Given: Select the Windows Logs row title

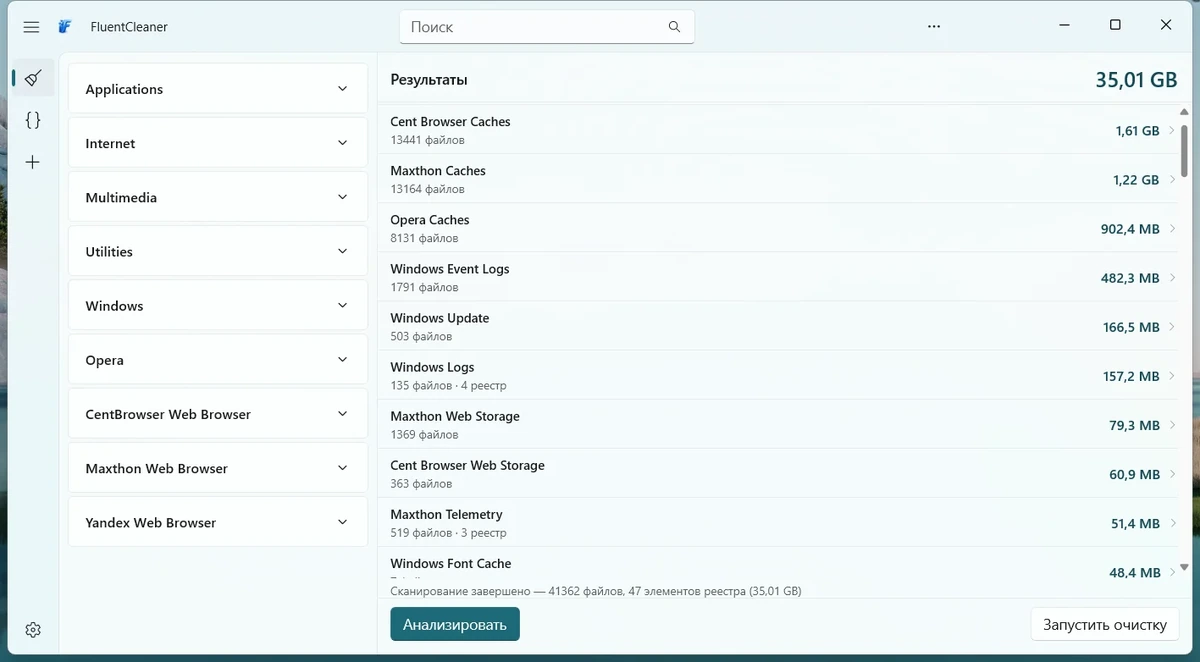Looking at the screenshot, I should (x=432, y=367).
